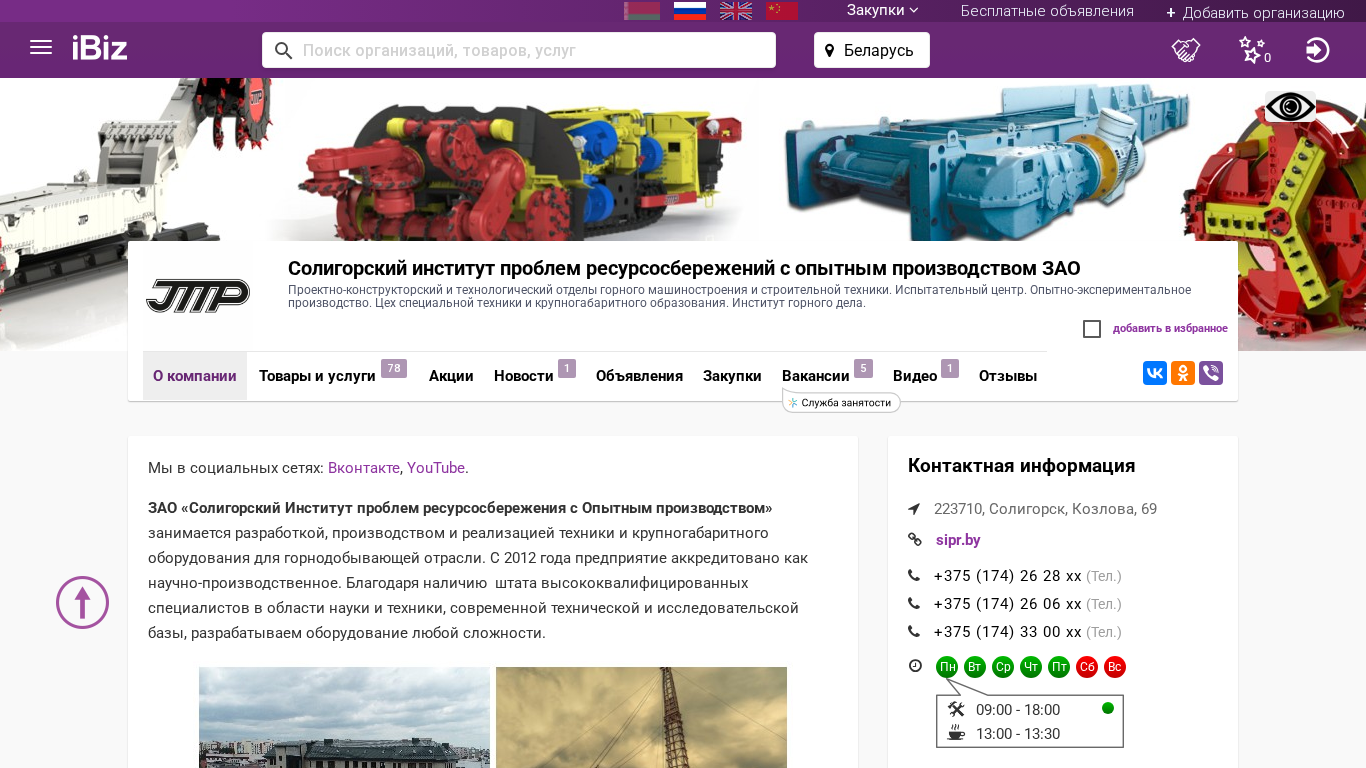1366x768 pixels.
Task: Select Monday (Пн) schedule circle
Action: click(947, 667)
